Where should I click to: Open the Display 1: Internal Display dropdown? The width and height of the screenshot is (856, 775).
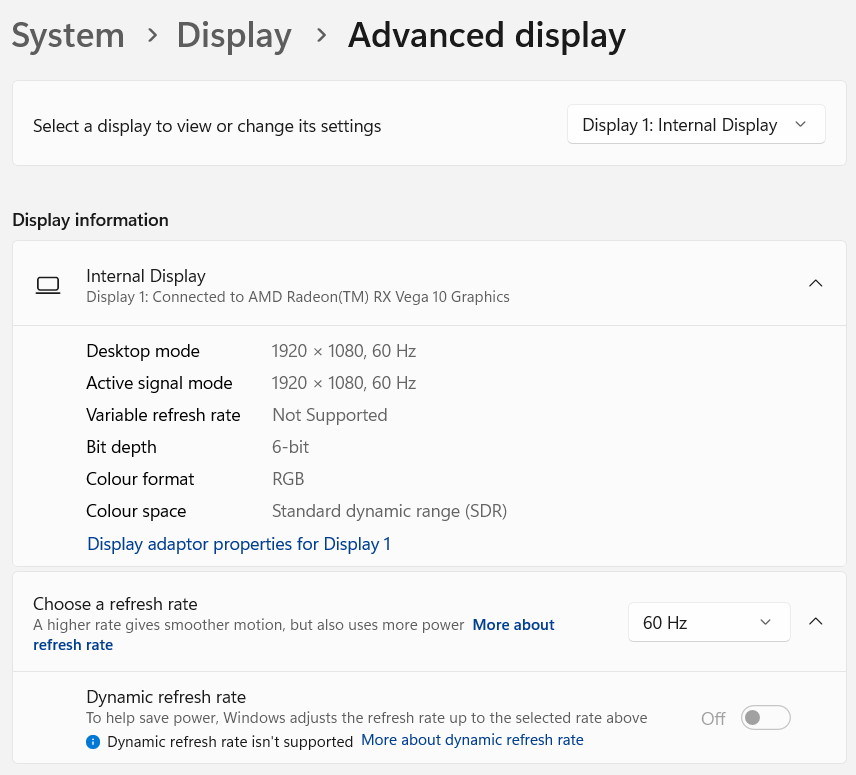point(695,125)
